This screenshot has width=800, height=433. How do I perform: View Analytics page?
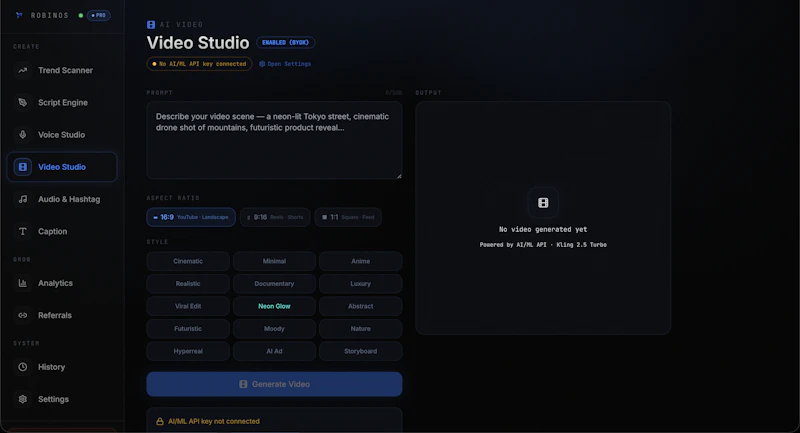click(x=62, y=283)
